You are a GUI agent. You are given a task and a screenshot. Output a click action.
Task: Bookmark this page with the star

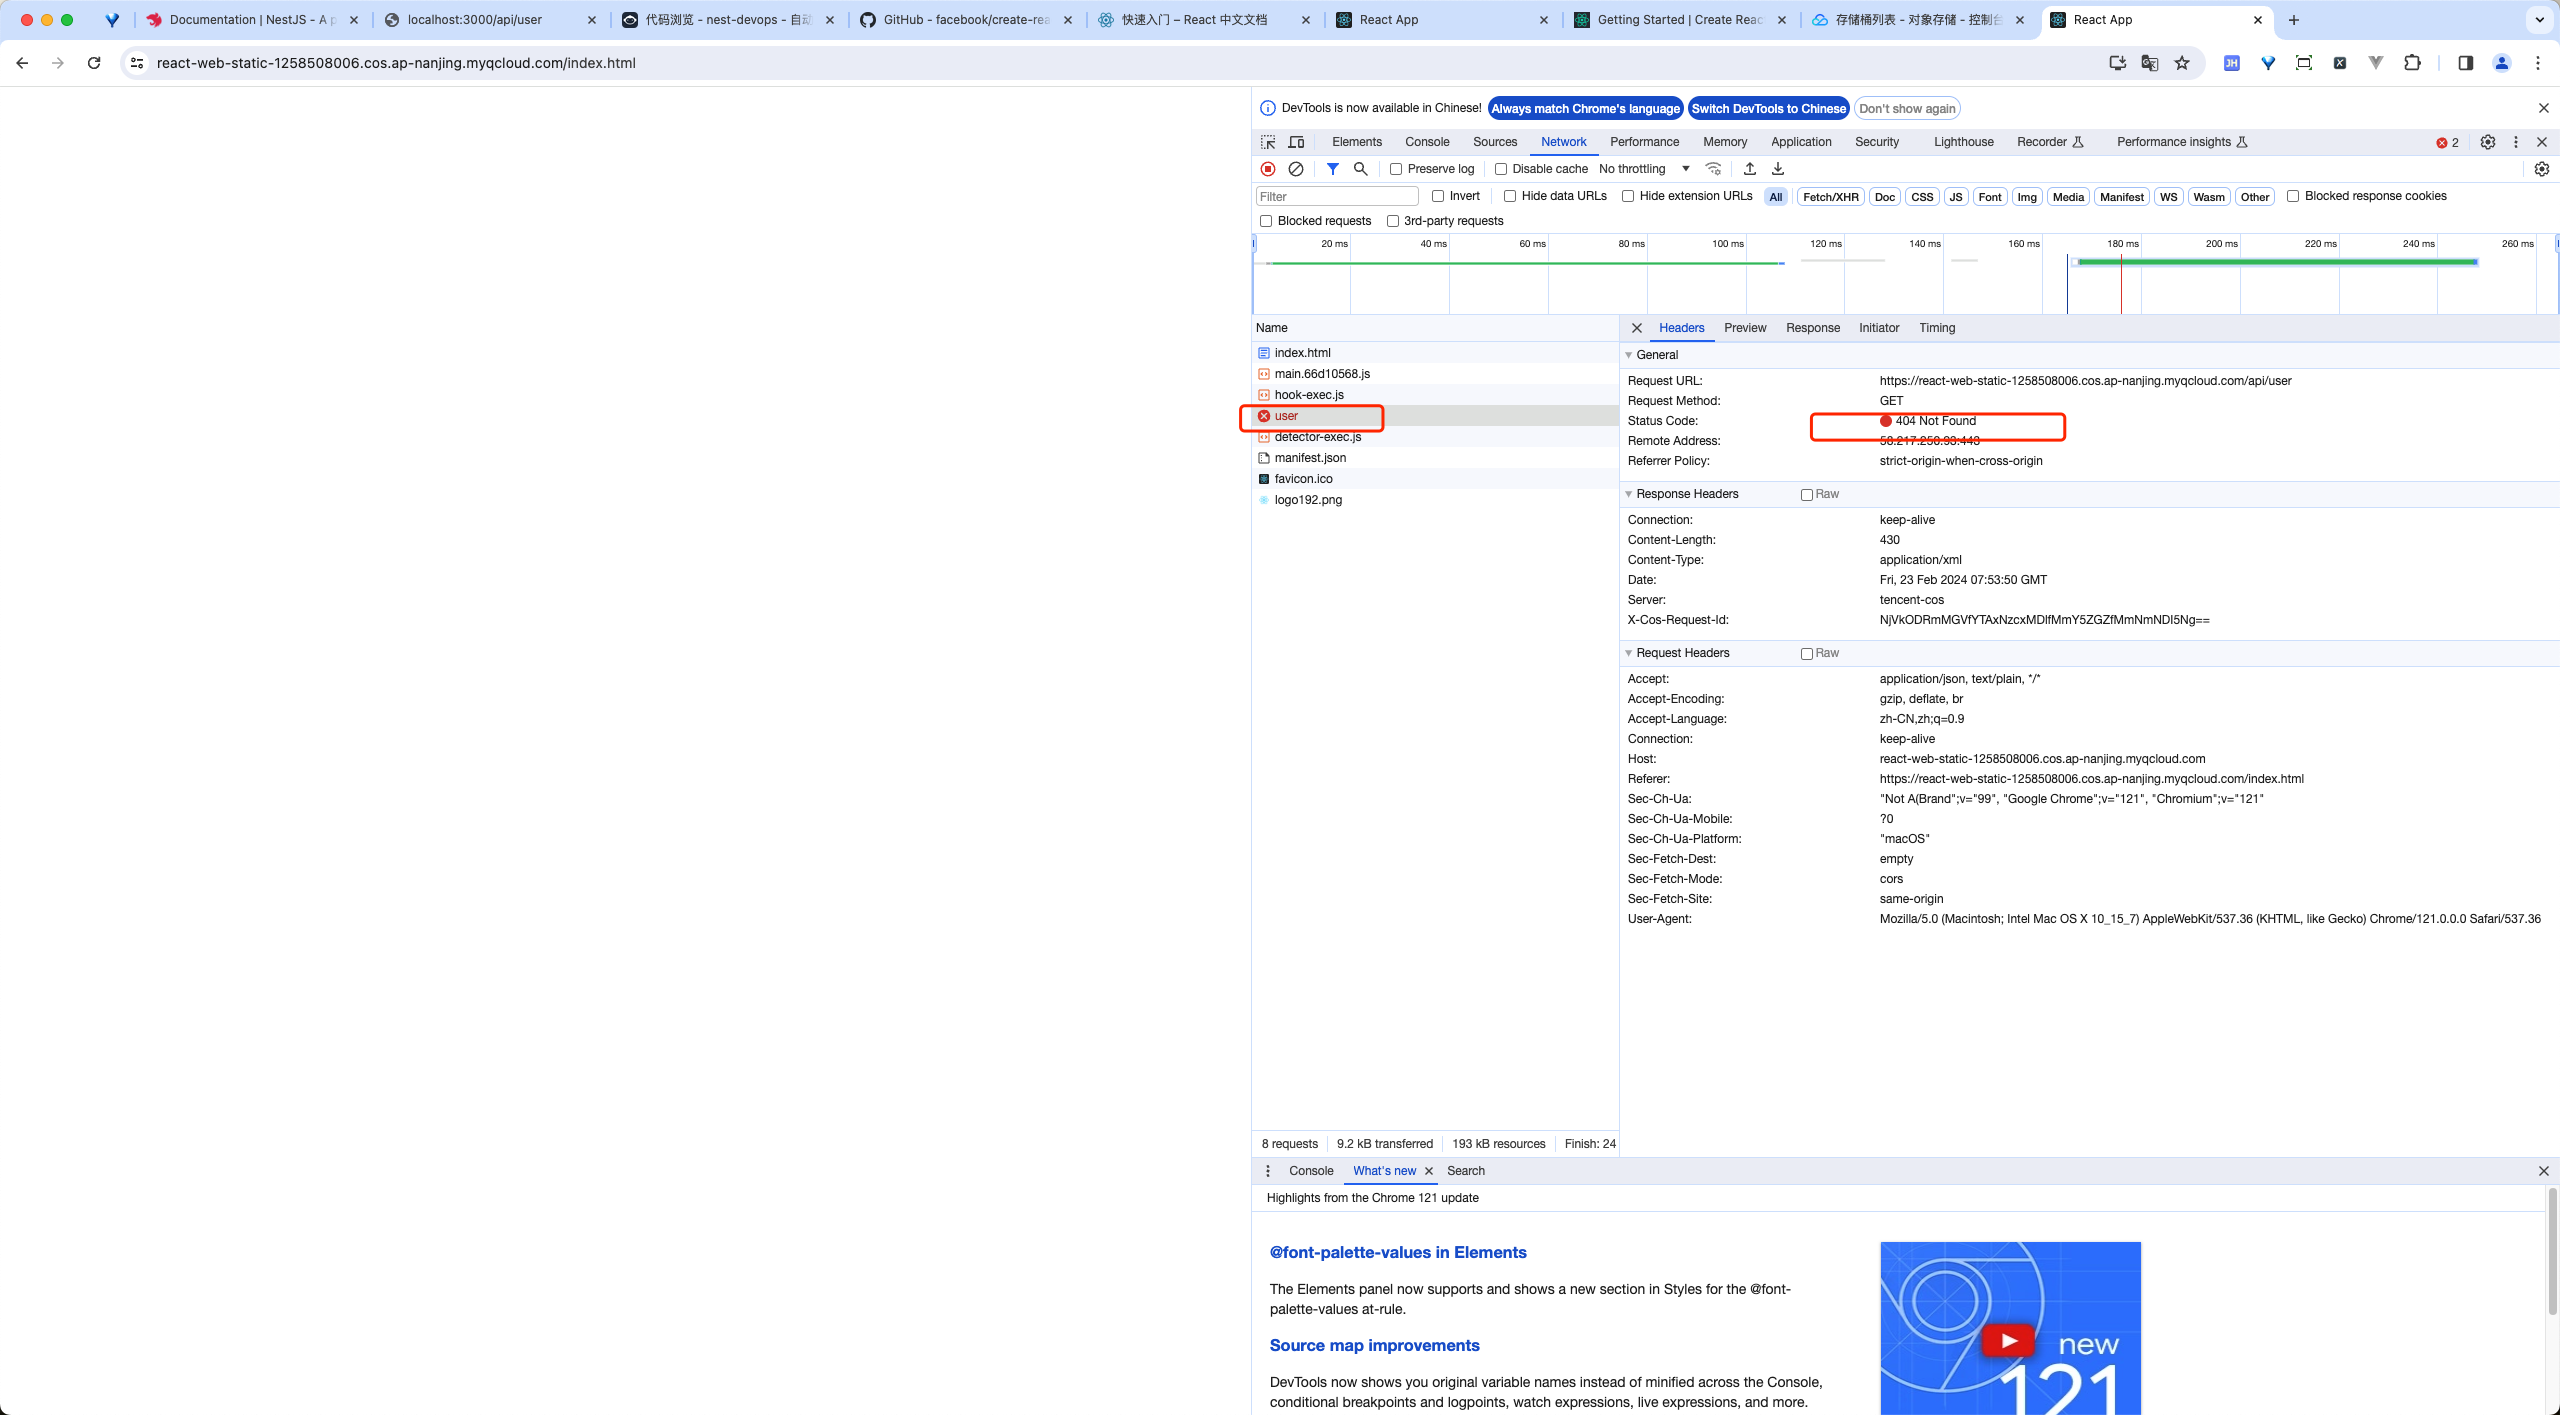[2182, 63]
